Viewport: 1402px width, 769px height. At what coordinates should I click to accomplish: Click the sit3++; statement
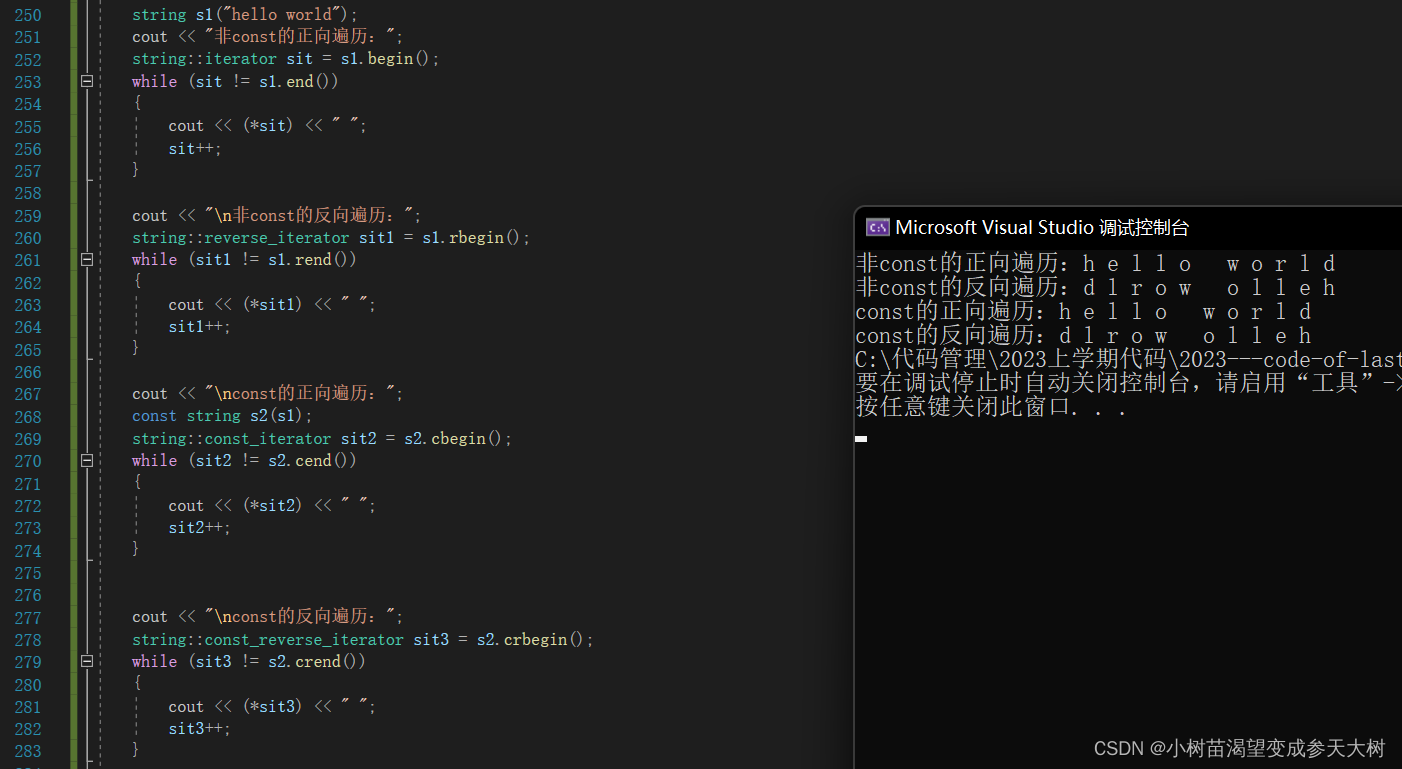200,728
